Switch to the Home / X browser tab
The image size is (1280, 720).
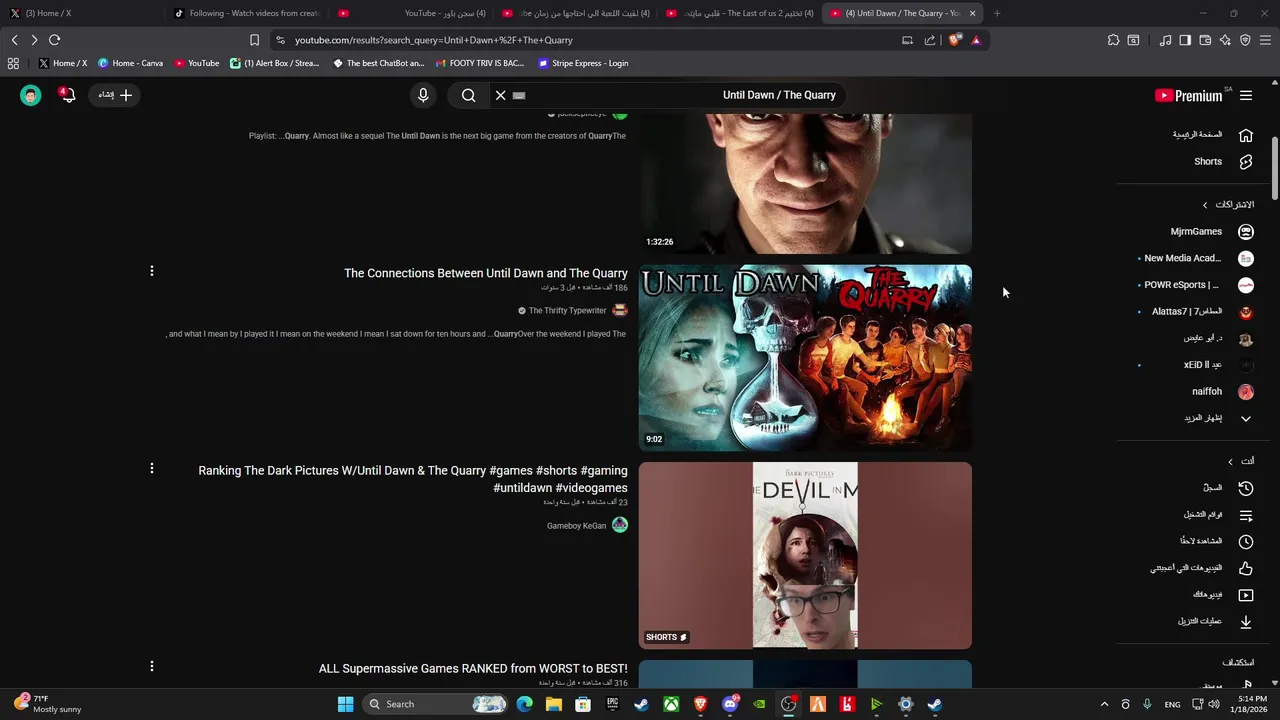[x=82, y=13]
